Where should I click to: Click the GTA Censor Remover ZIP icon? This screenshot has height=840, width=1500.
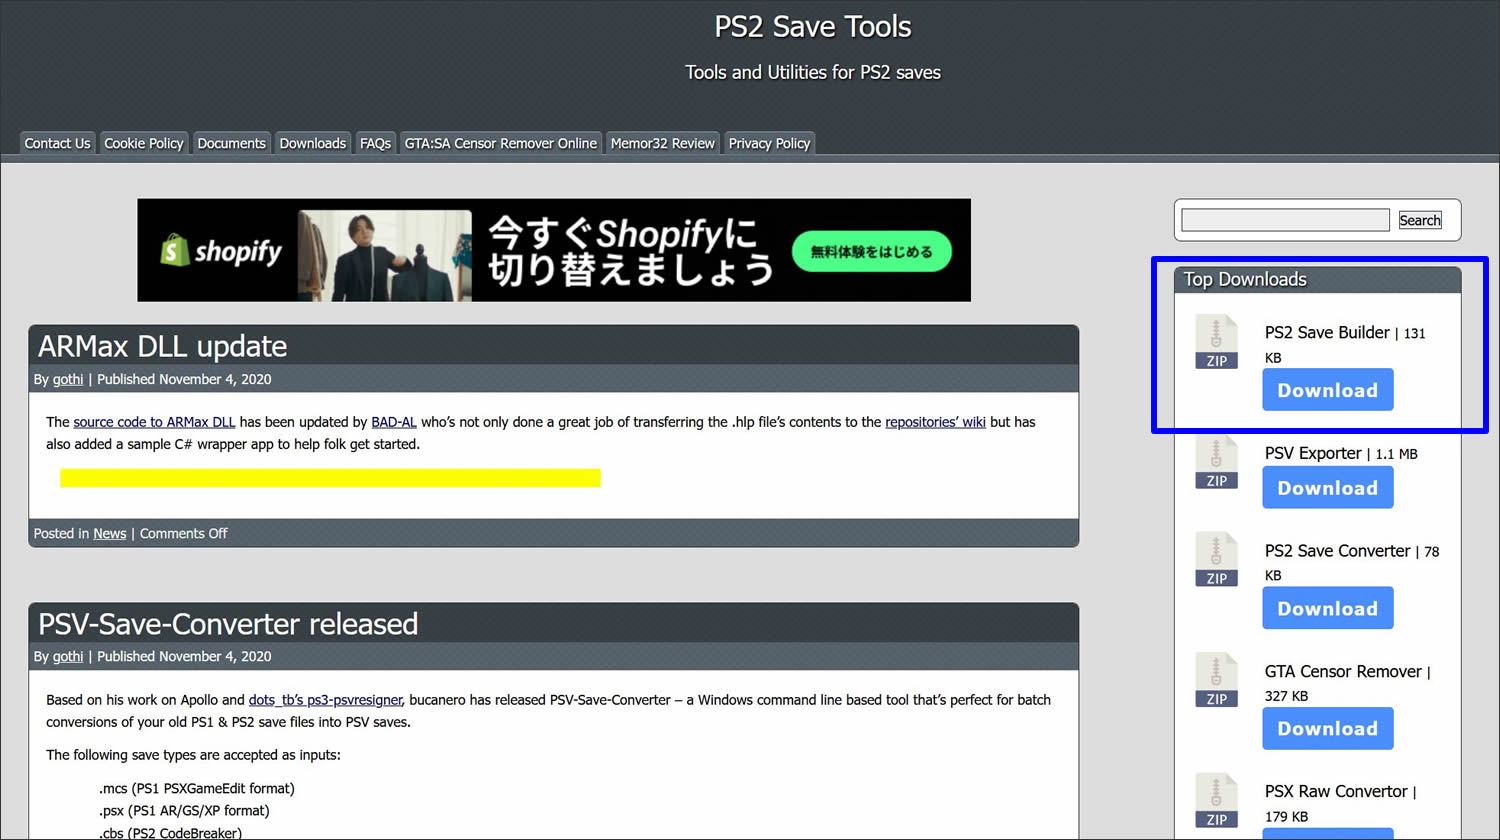(1216, 680)
